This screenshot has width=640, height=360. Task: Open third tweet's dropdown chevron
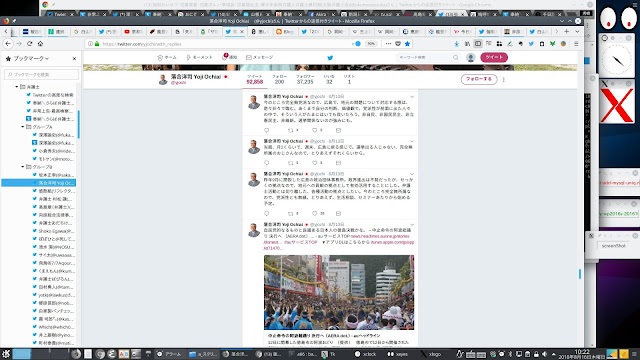click(x=412, y=174)
